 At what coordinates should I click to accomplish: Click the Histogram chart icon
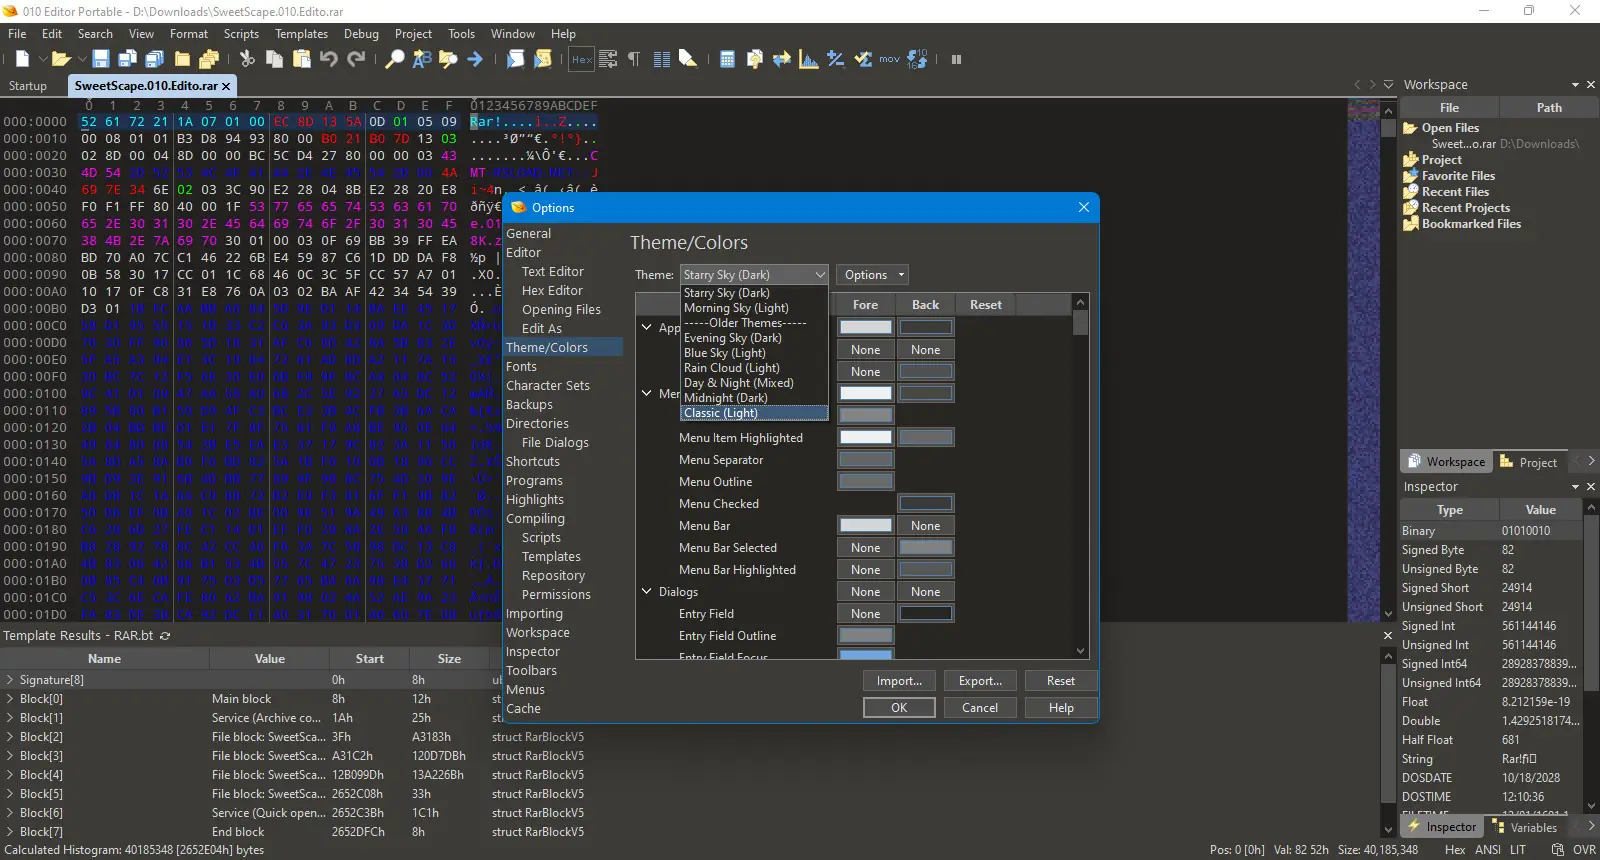808,60
